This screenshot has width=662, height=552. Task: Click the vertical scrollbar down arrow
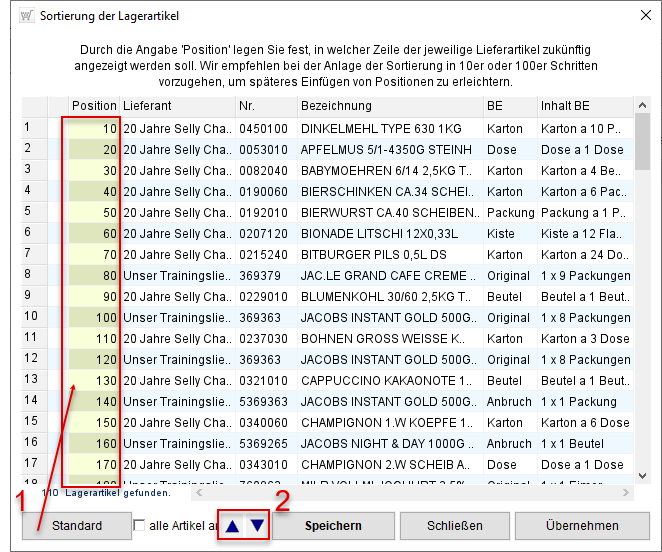coord(642,476)
